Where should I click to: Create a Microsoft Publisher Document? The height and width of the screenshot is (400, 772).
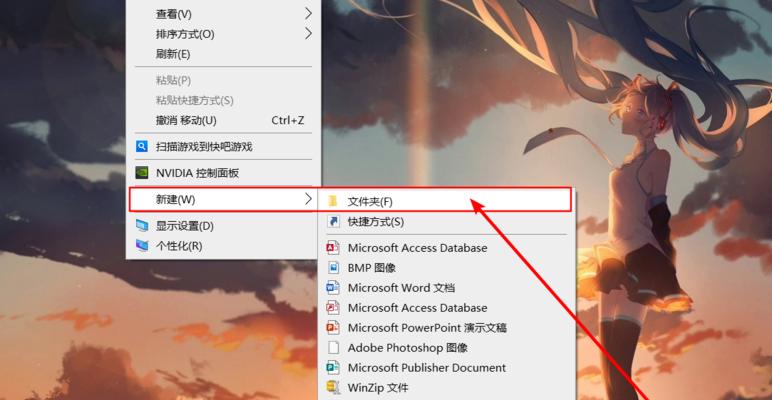447,367
